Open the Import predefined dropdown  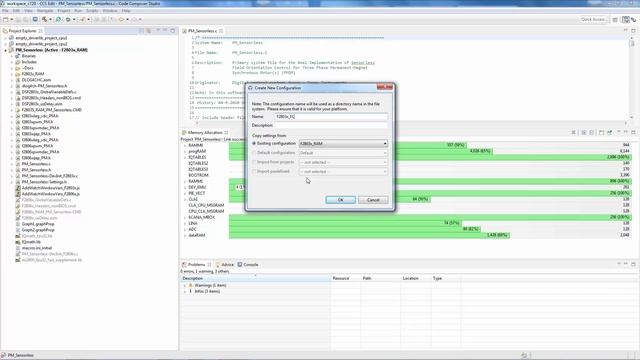(343, 171)
